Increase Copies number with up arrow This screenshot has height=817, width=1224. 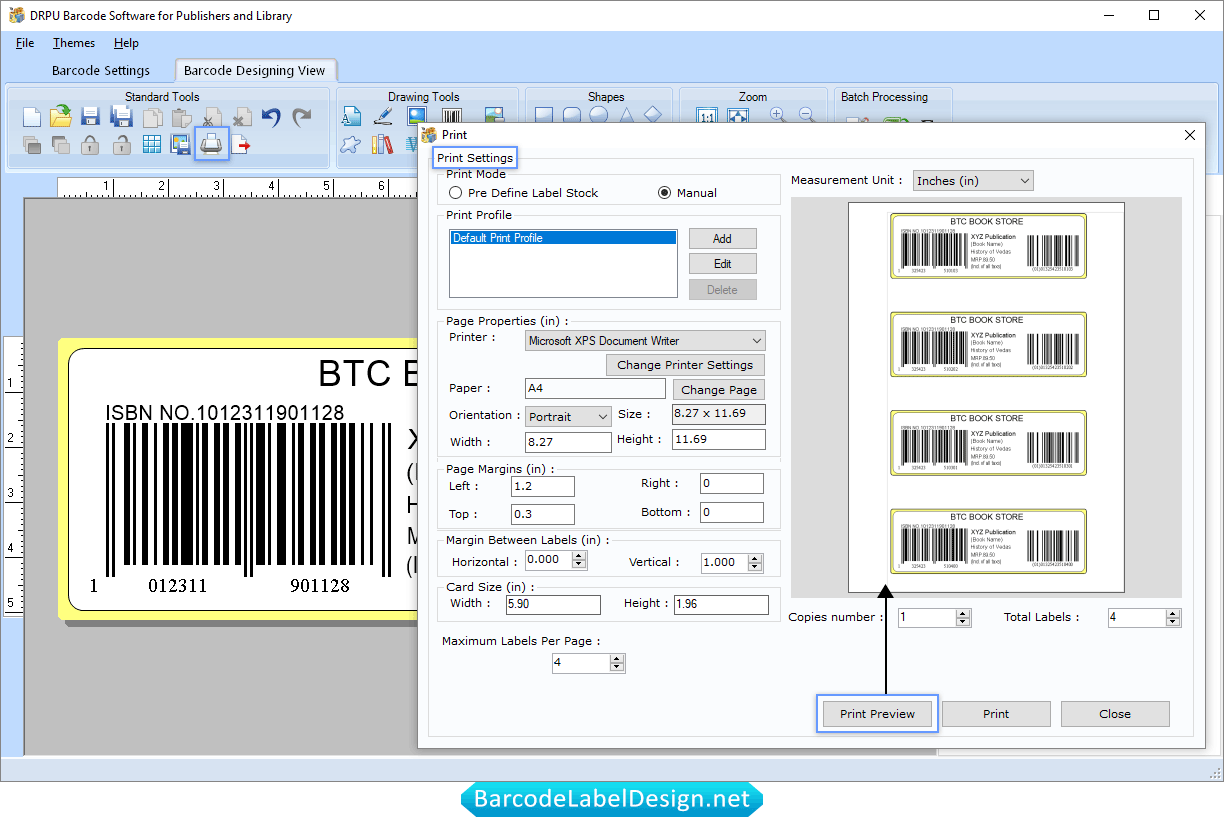963,613
